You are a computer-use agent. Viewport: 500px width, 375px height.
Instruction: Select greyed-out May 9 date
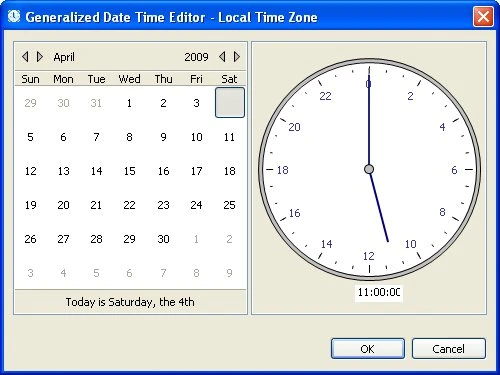click(x=229, y=273)
